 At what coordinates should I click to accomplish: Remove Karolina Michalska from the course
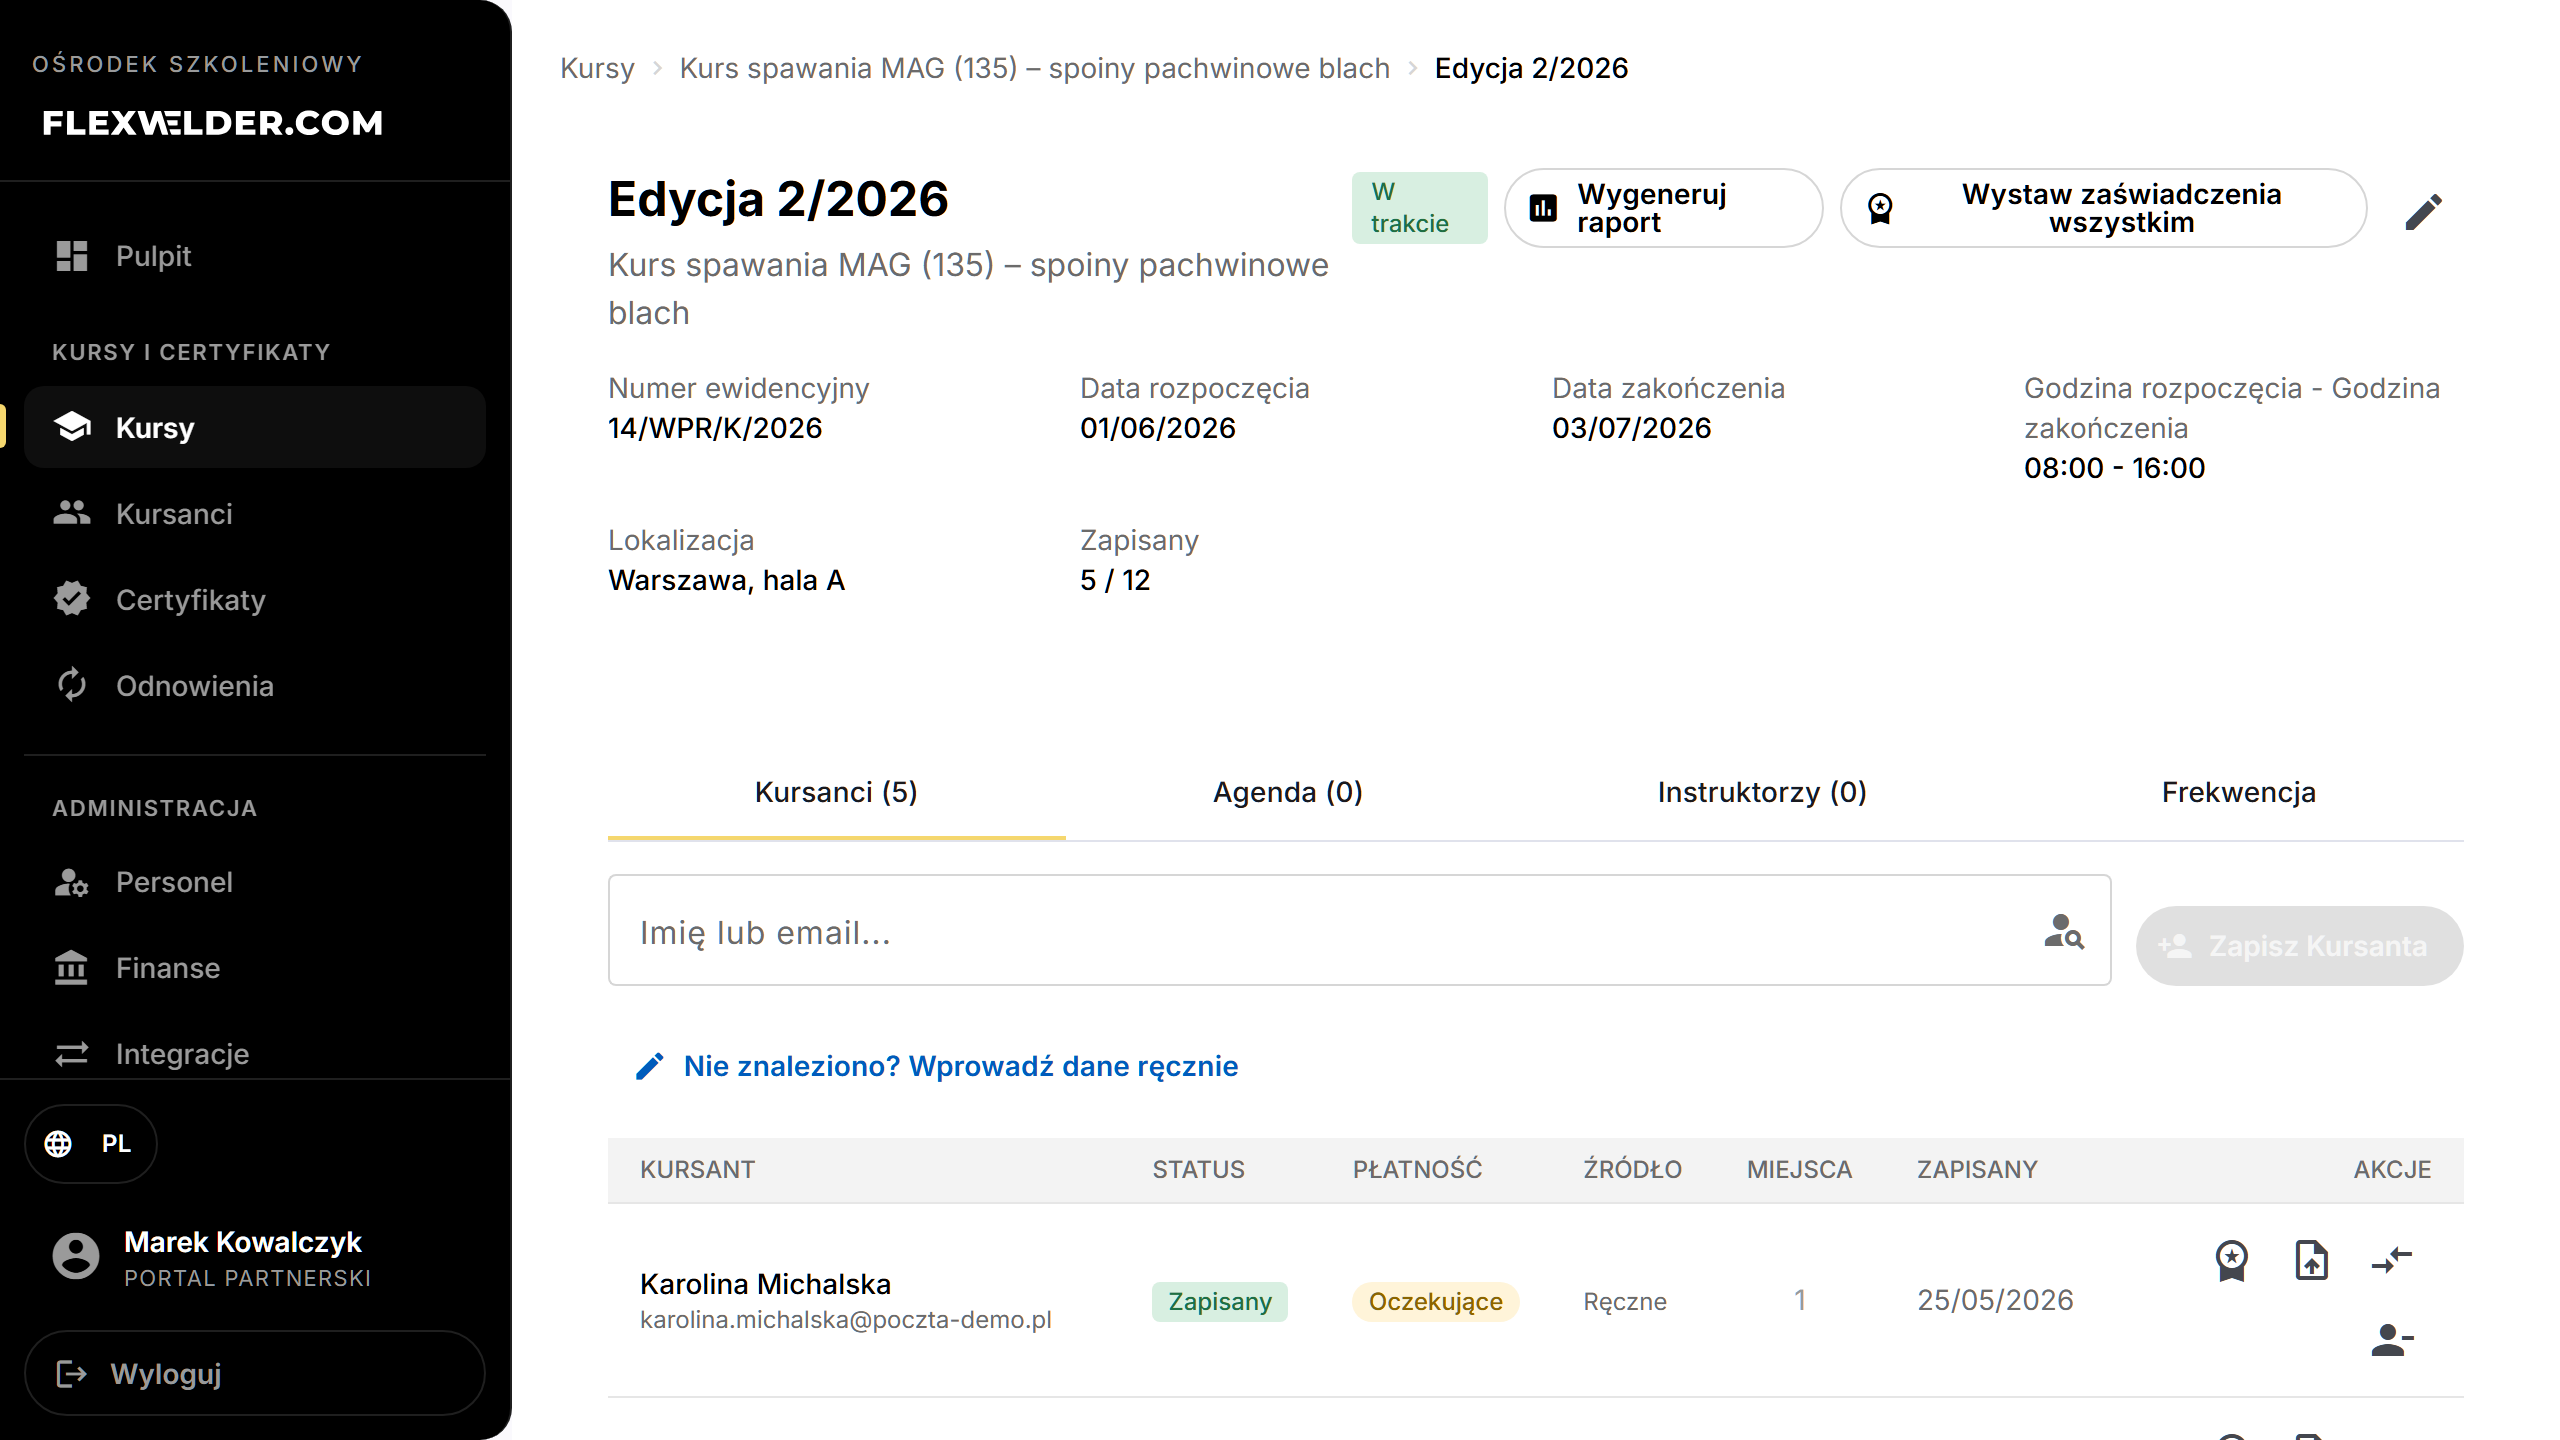(2392, 1340)
